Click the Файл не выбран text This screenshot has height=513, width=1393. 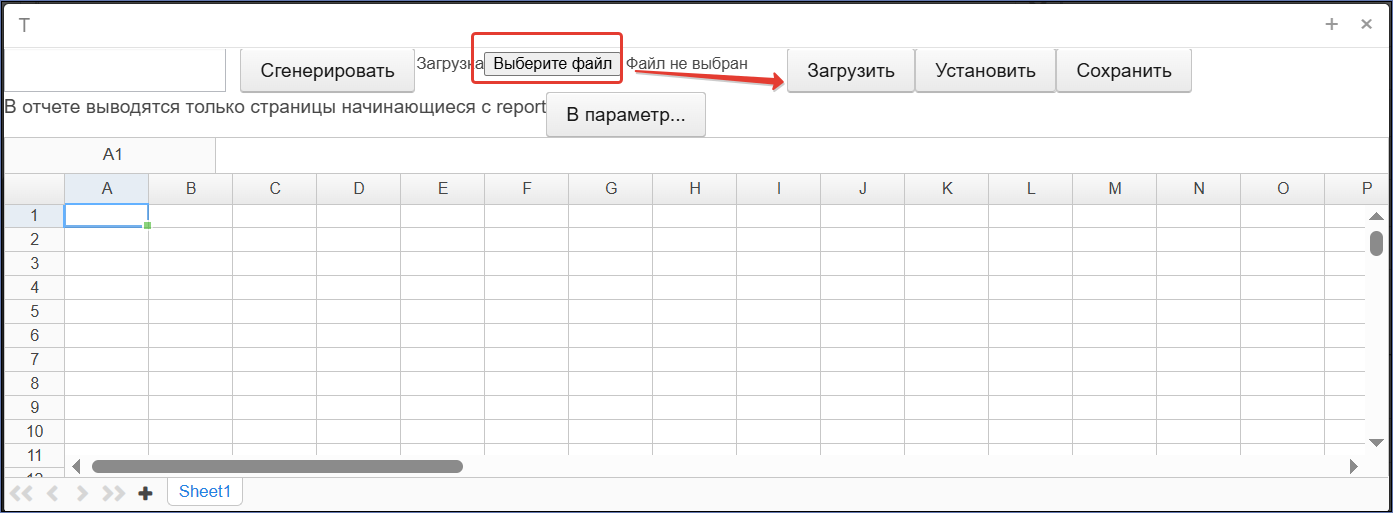tap(687, 64)
